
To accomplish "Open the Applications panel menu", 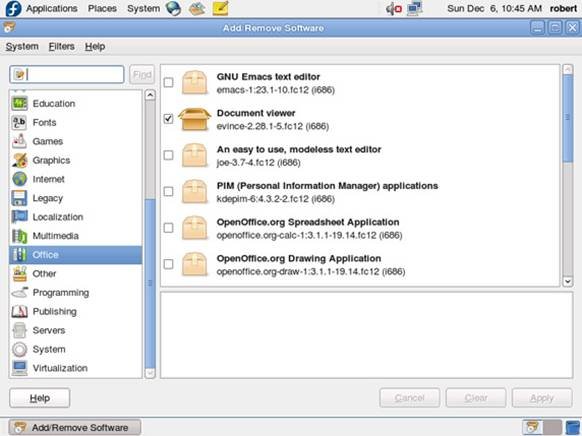I will coord(52,8).
